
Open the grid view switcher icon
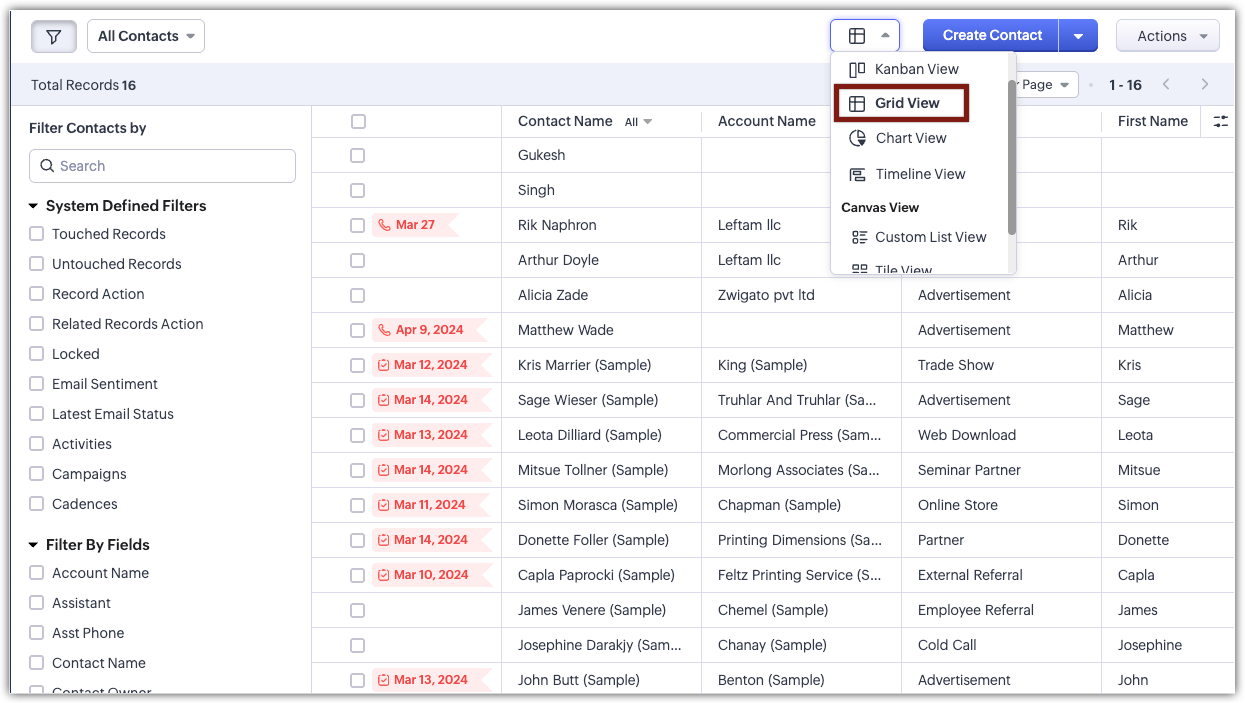point(865,36)
